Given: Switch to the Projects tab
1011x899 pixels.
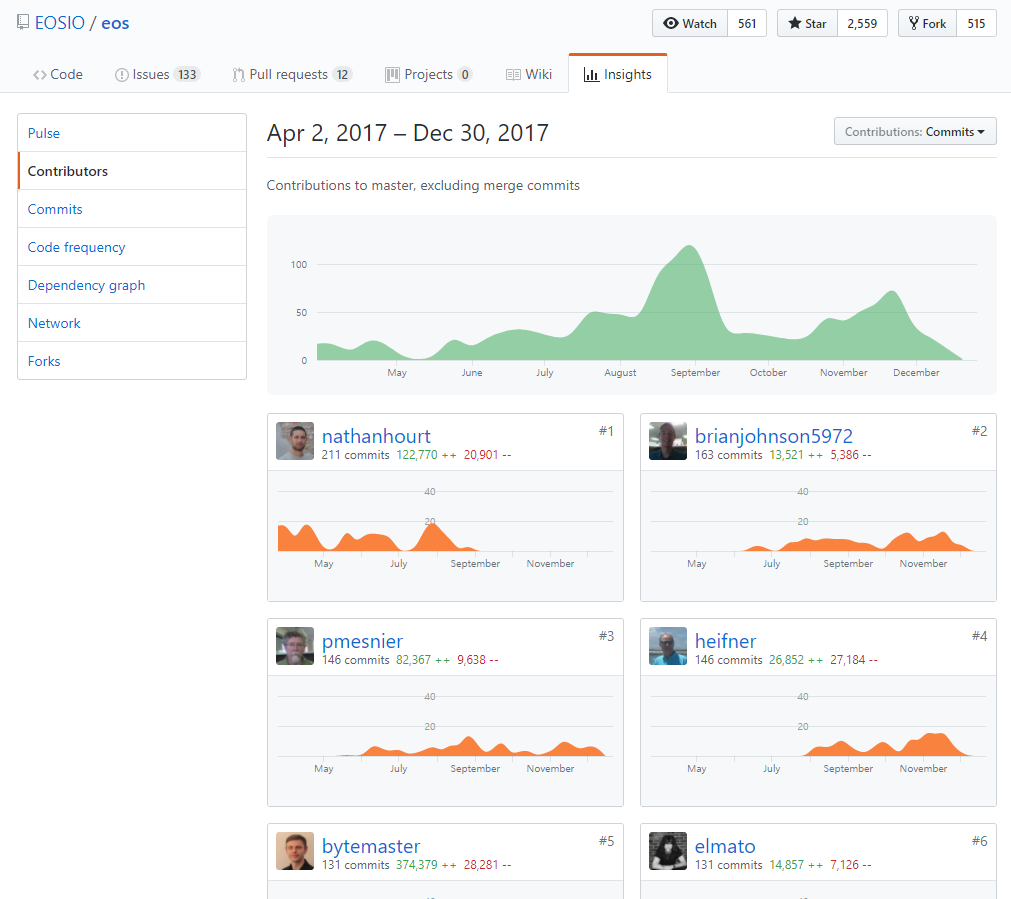Looking at the screenshot, I should point(429,75).
